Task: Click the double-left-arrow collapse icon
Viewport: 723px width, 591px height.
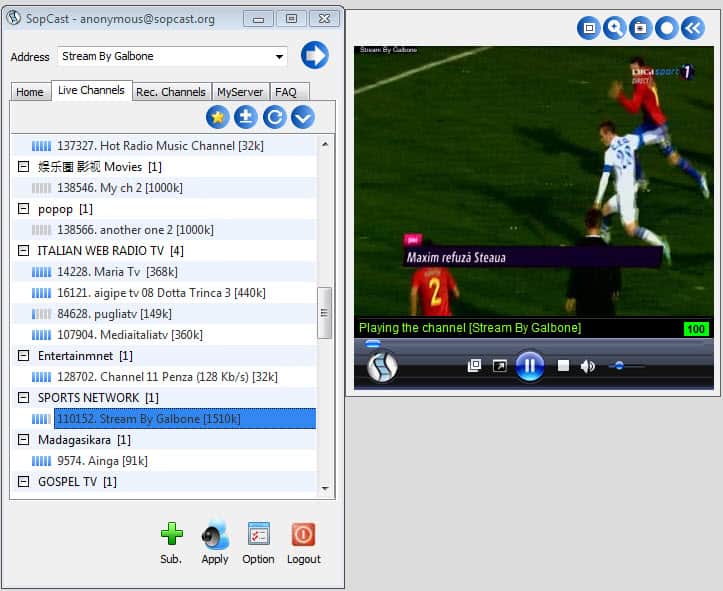Action: coord(692,28)
